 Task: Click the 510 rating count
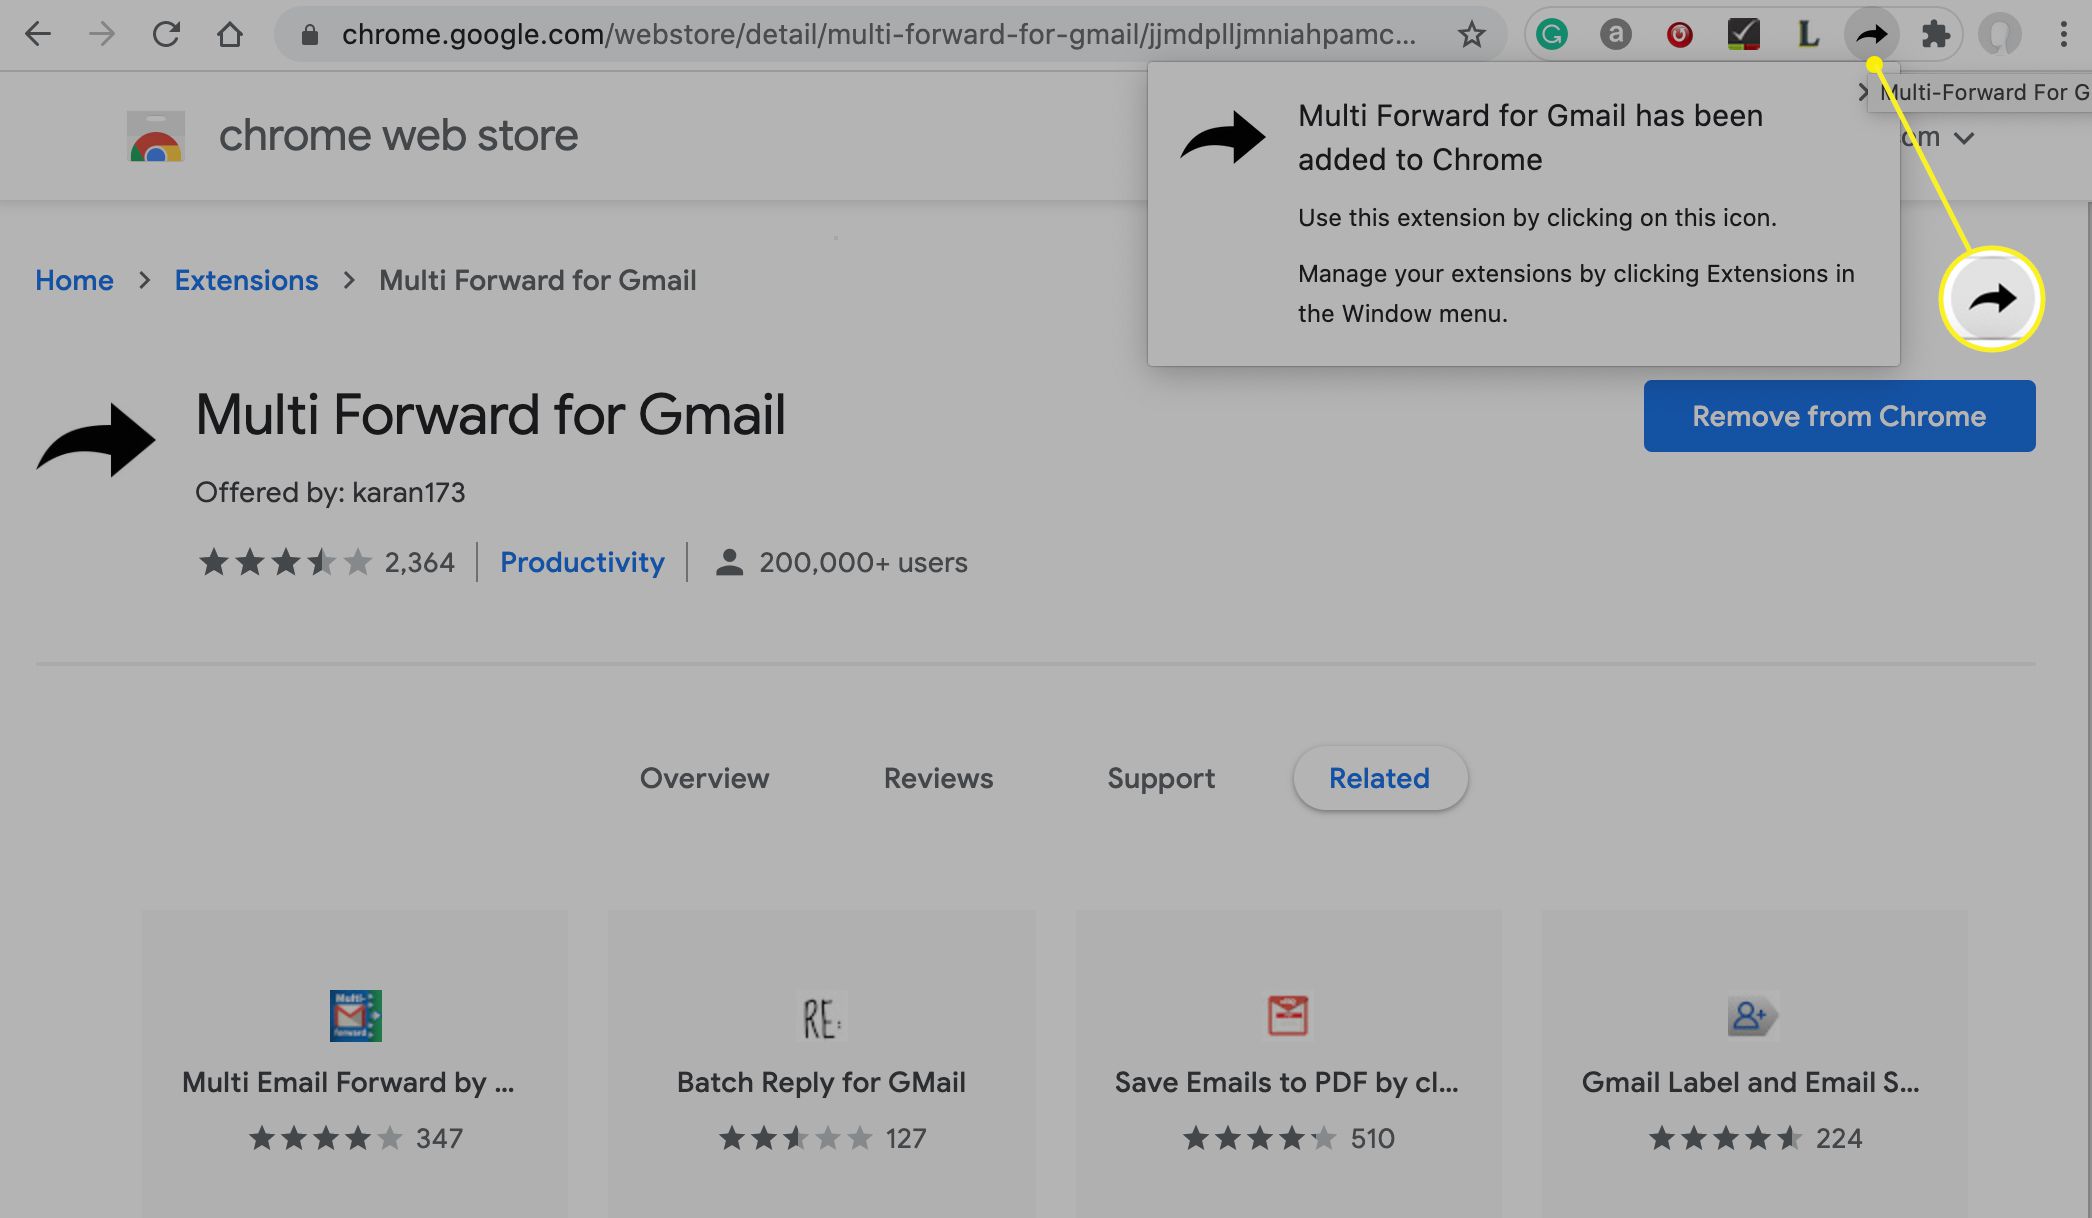(1372, 1138)
